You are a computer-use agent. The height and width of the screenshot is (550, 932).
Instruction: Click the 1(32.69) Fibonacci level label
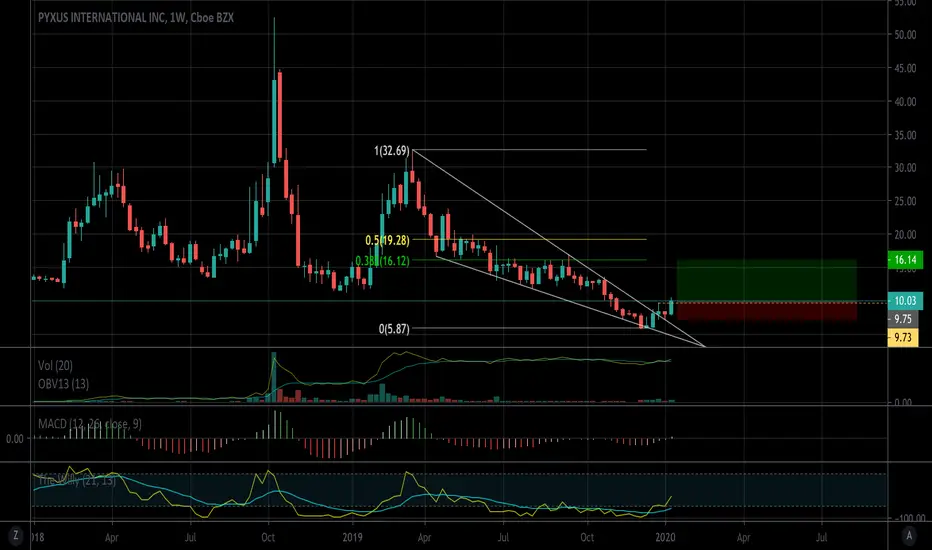[392, 151]
